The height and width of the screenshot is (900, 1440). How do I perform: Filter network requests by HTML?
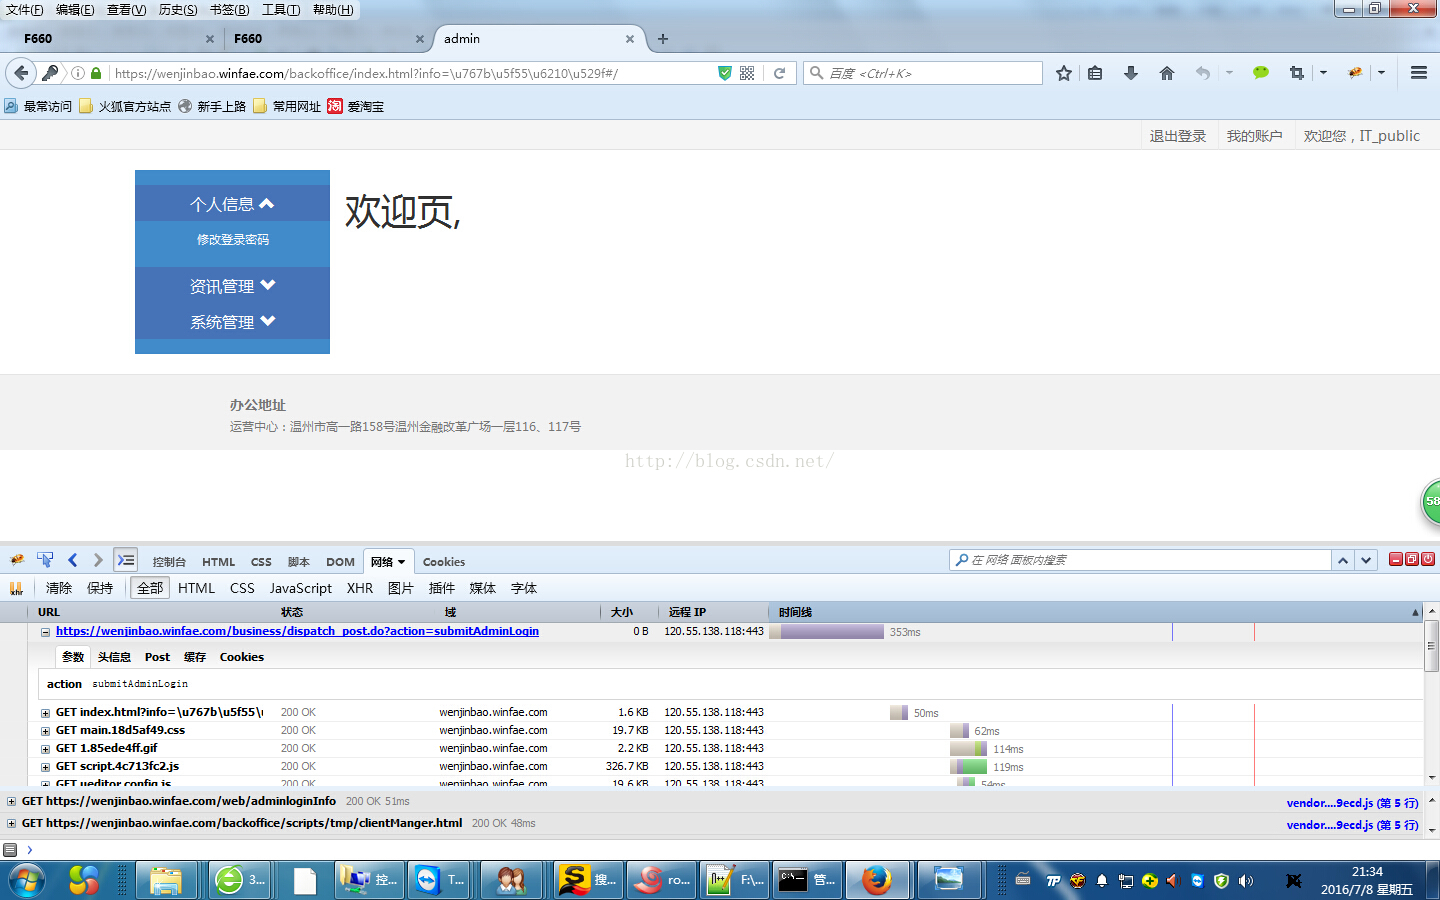tap(197, 588)
